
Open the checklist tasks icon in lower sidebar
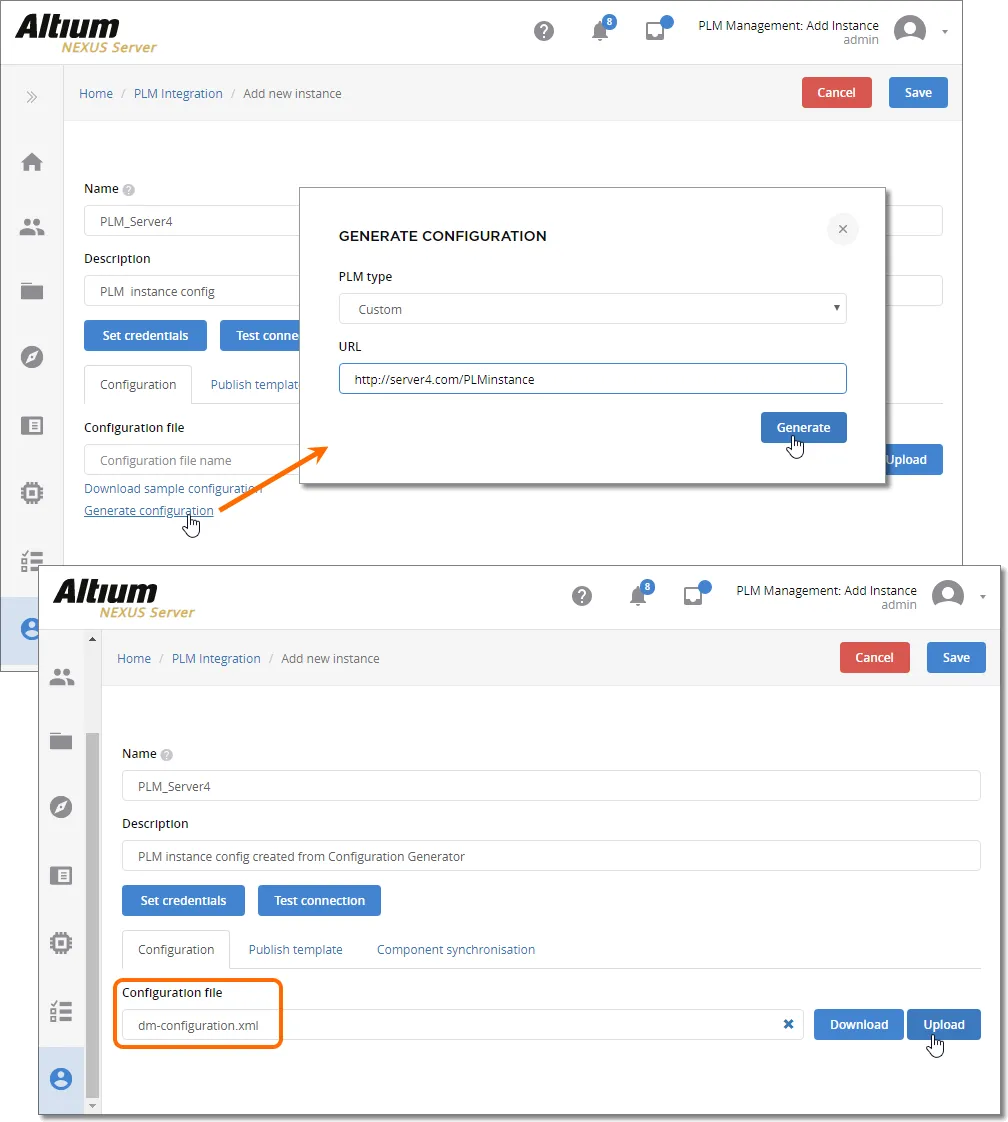62,1011
